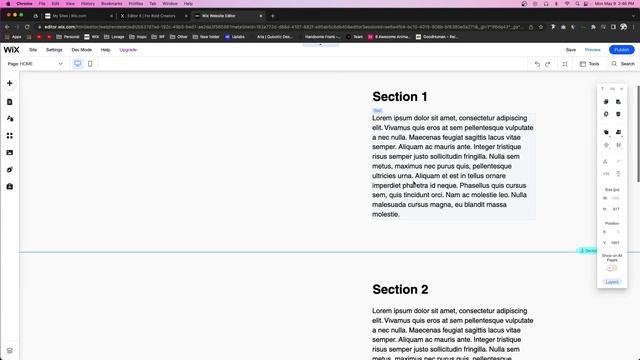Open the Settings menu
Screen dimensions: 640x360
(x=54, y=50)
